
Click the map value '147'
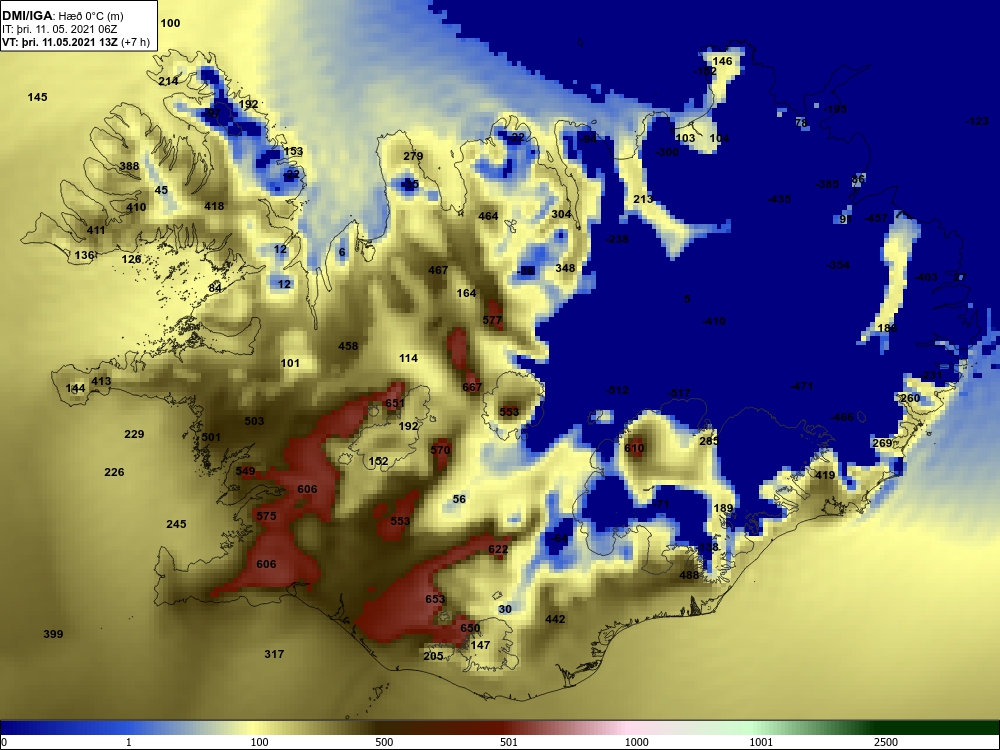[x=480, y=645]
